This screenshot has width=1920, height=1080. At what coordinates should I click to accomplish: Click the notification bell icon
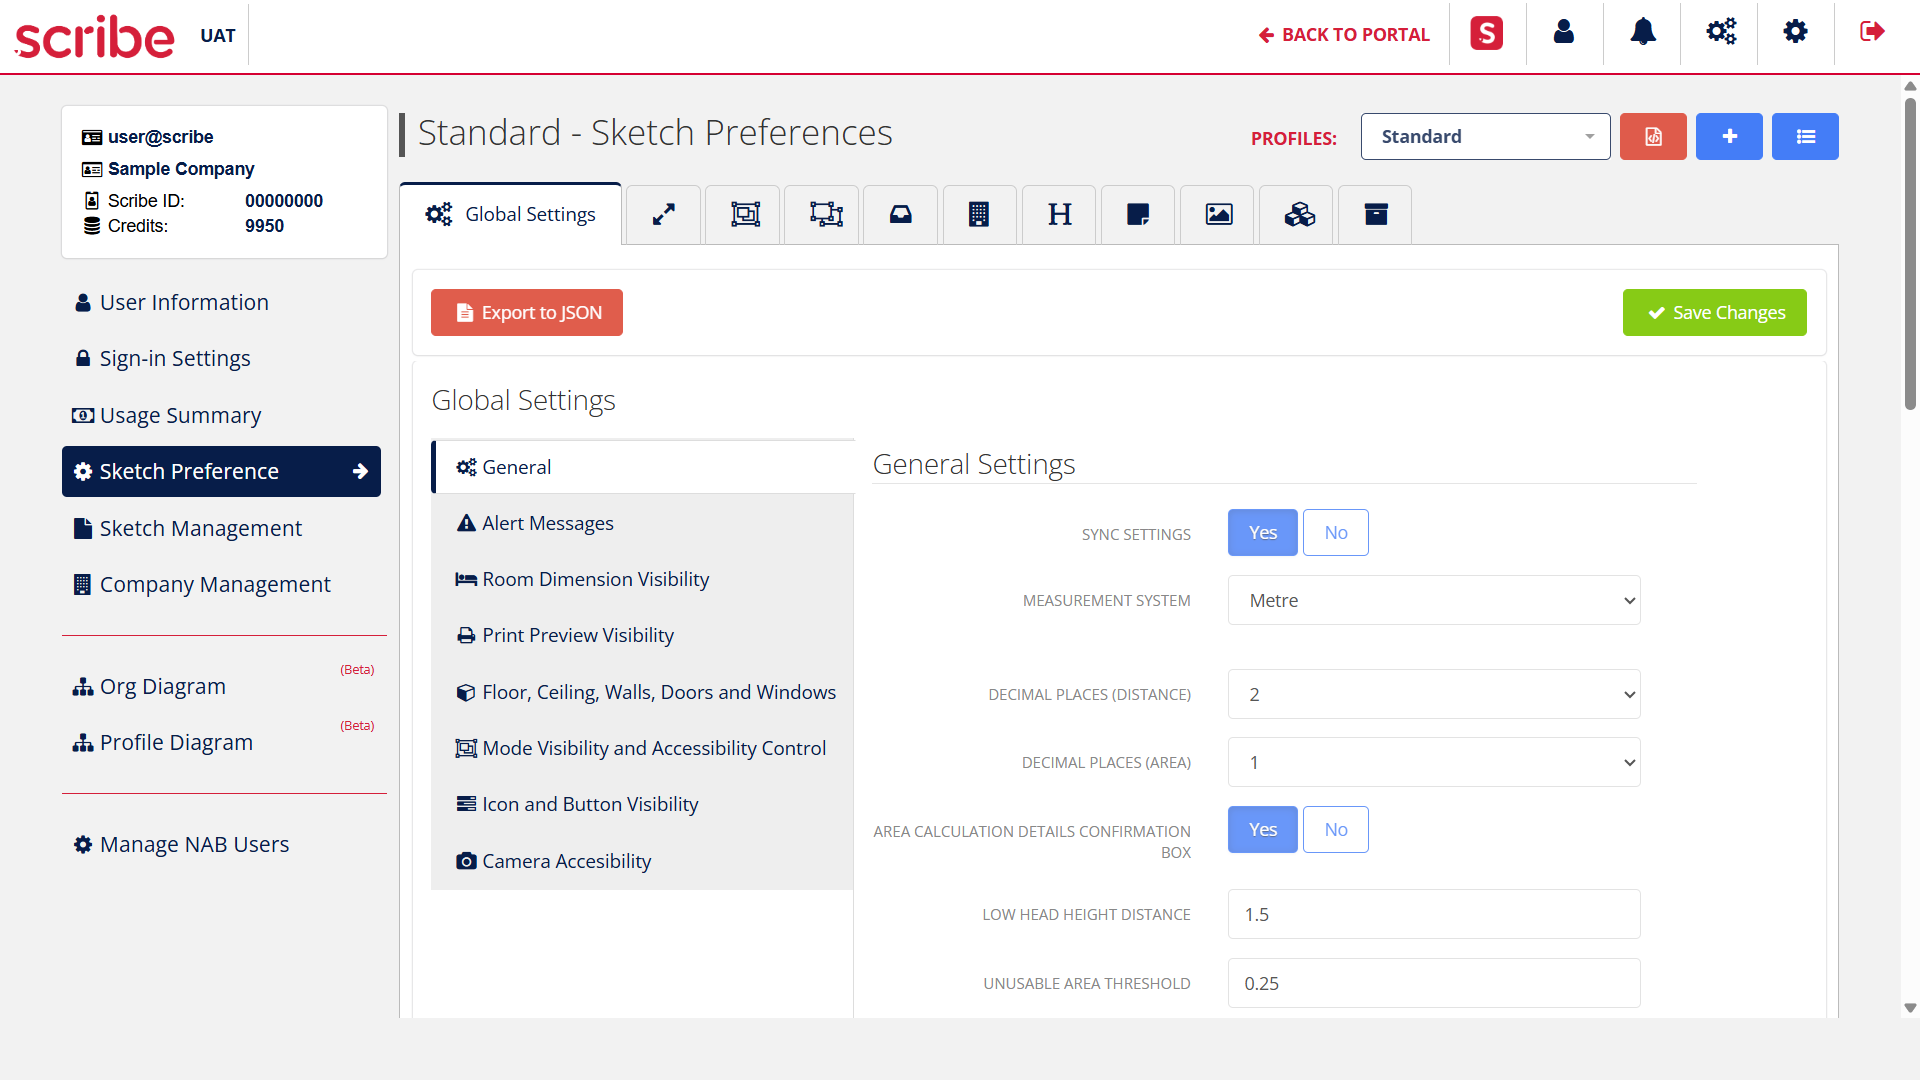click(1642, 33)
